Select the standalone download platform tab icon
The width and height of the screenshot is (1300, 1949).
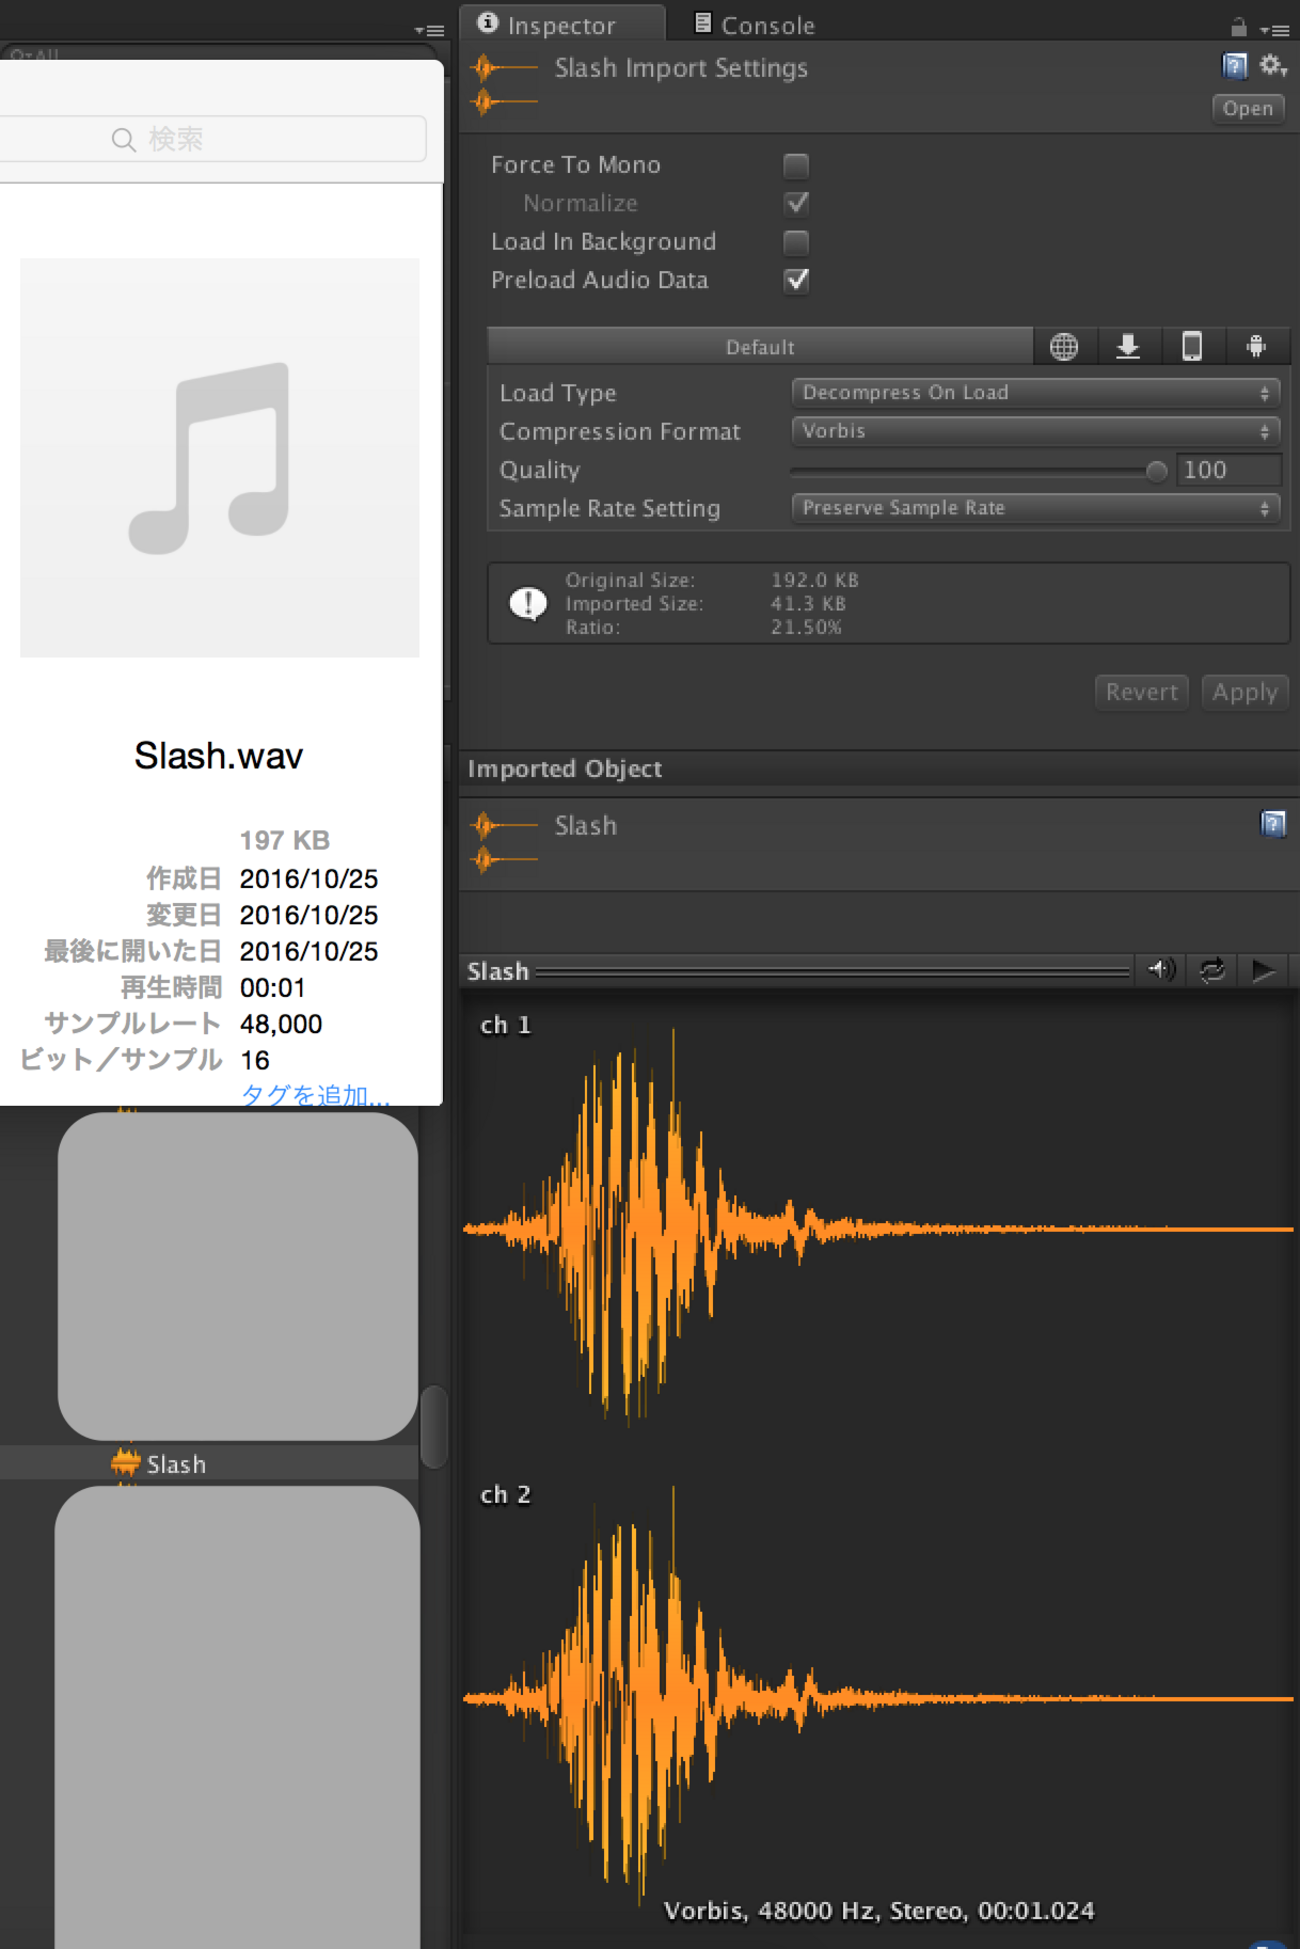coord(1128,347)
